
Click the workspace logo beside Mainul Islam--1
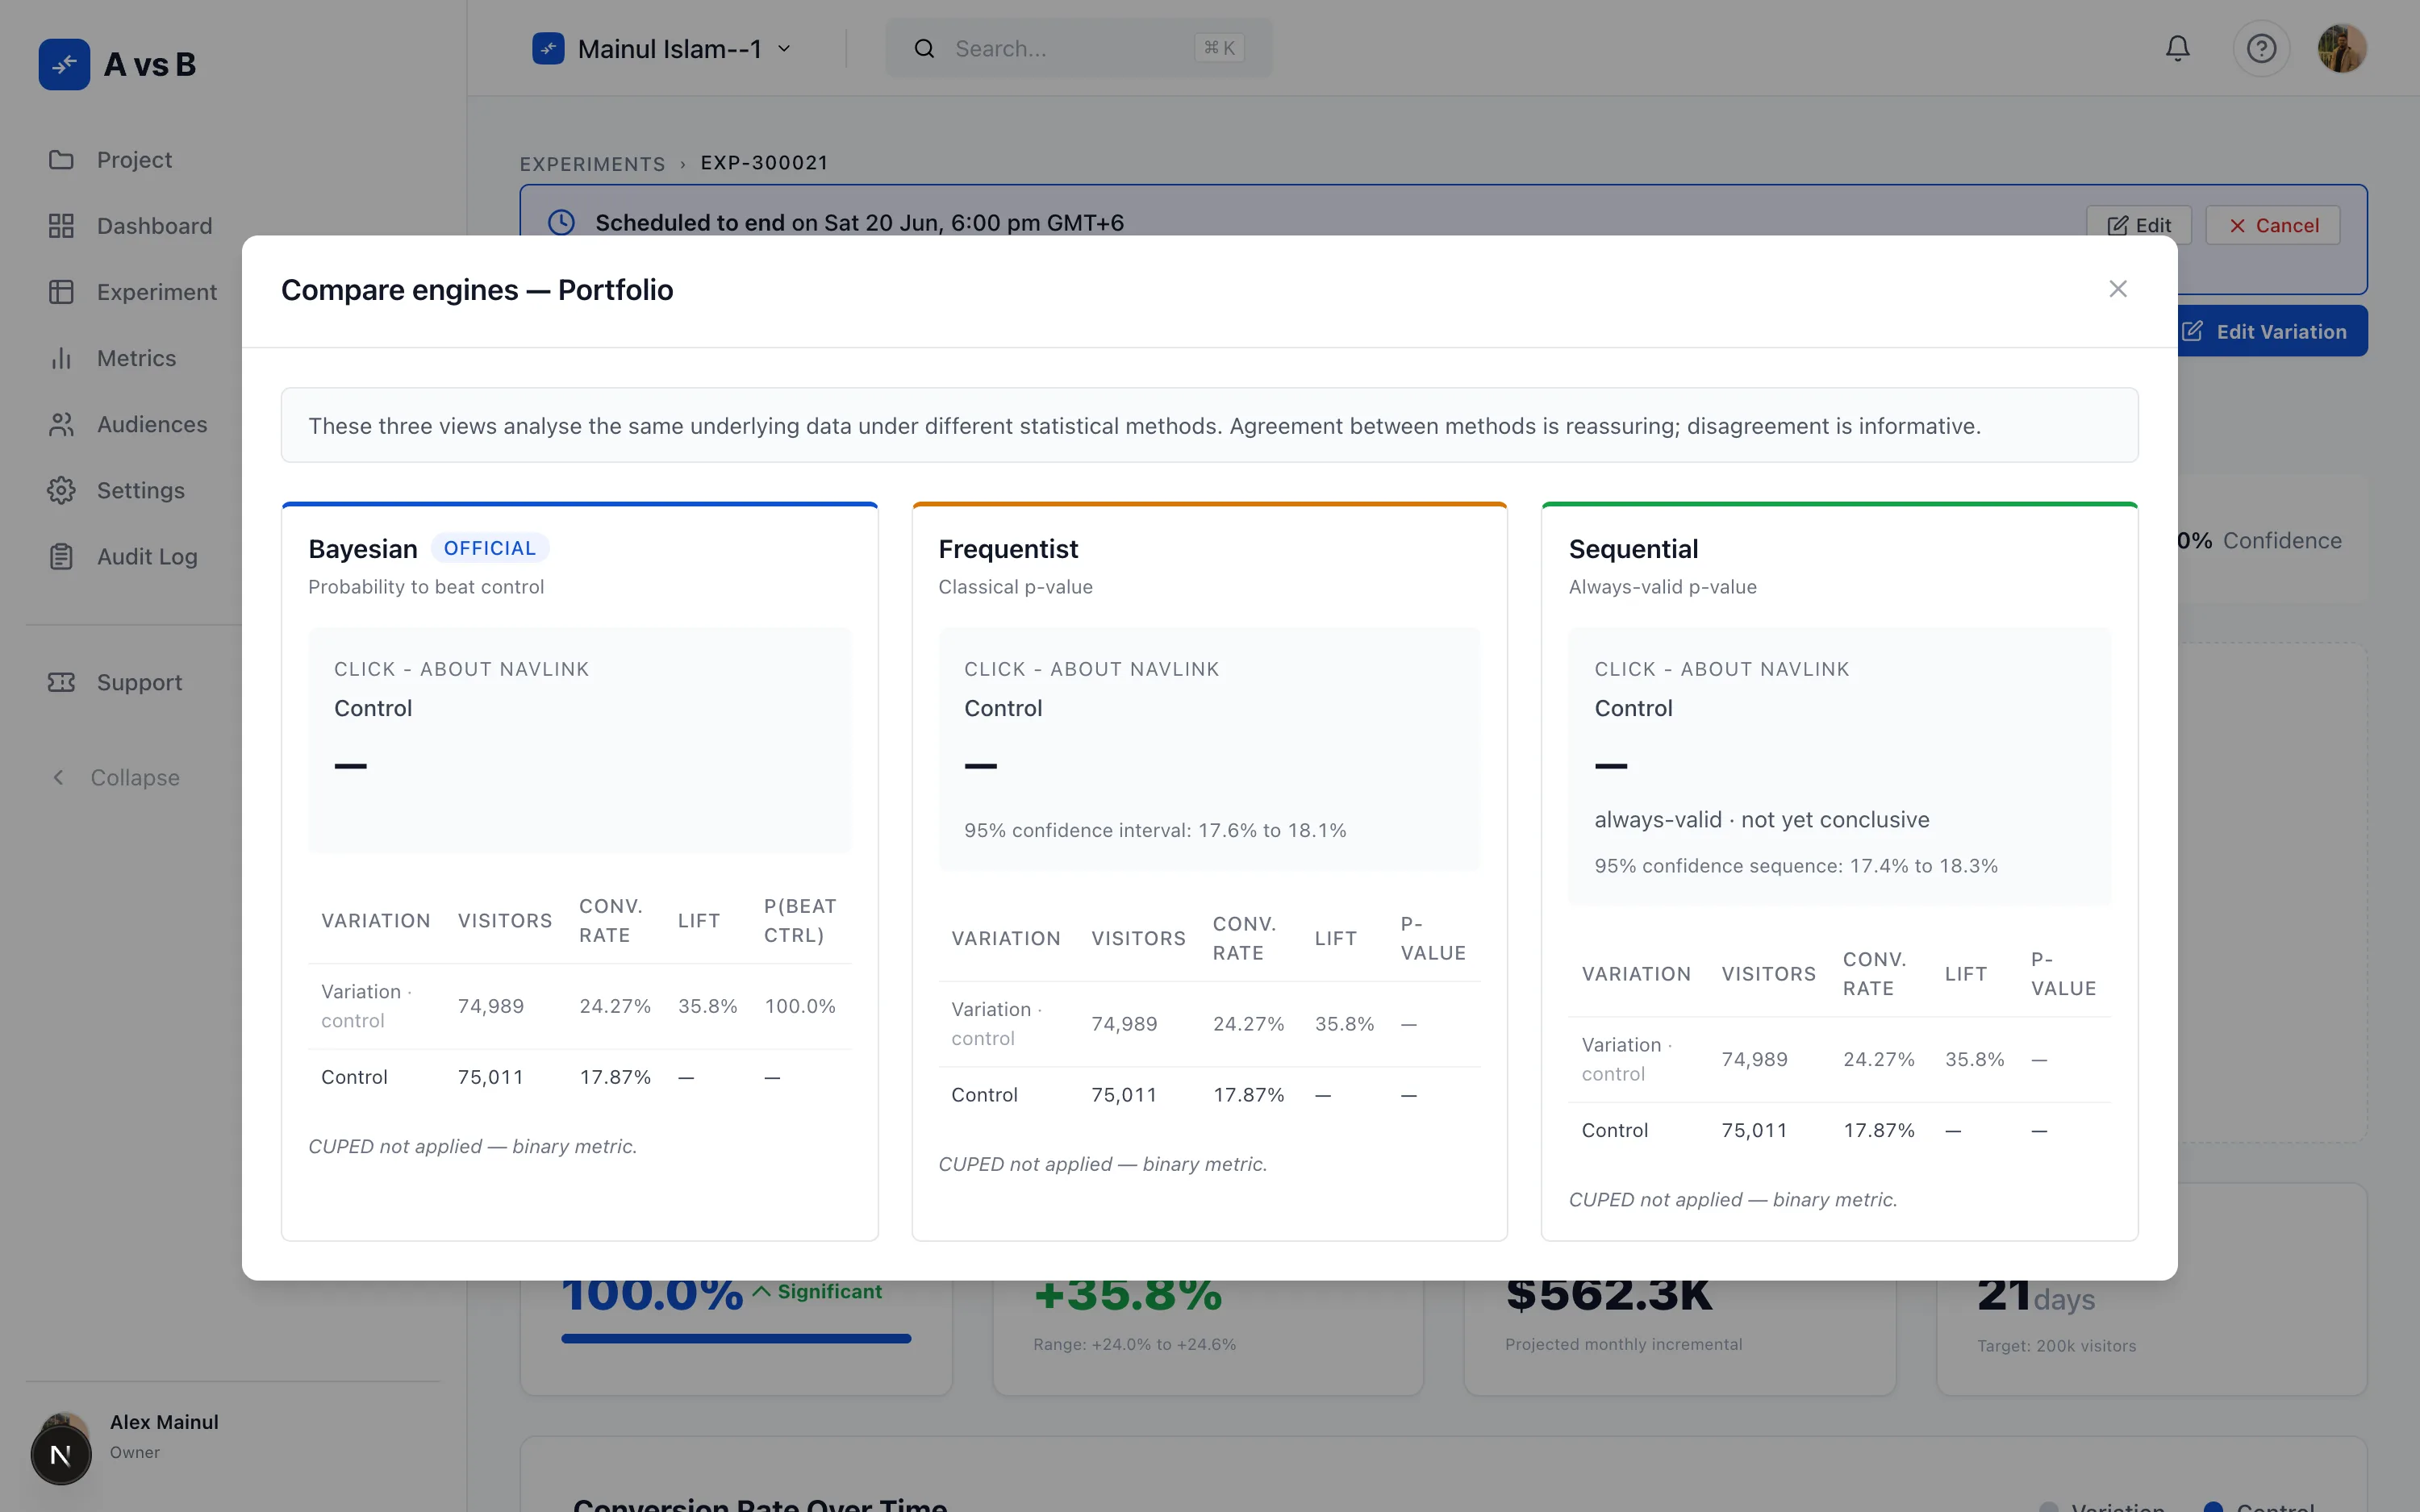[x=548, y=48]
